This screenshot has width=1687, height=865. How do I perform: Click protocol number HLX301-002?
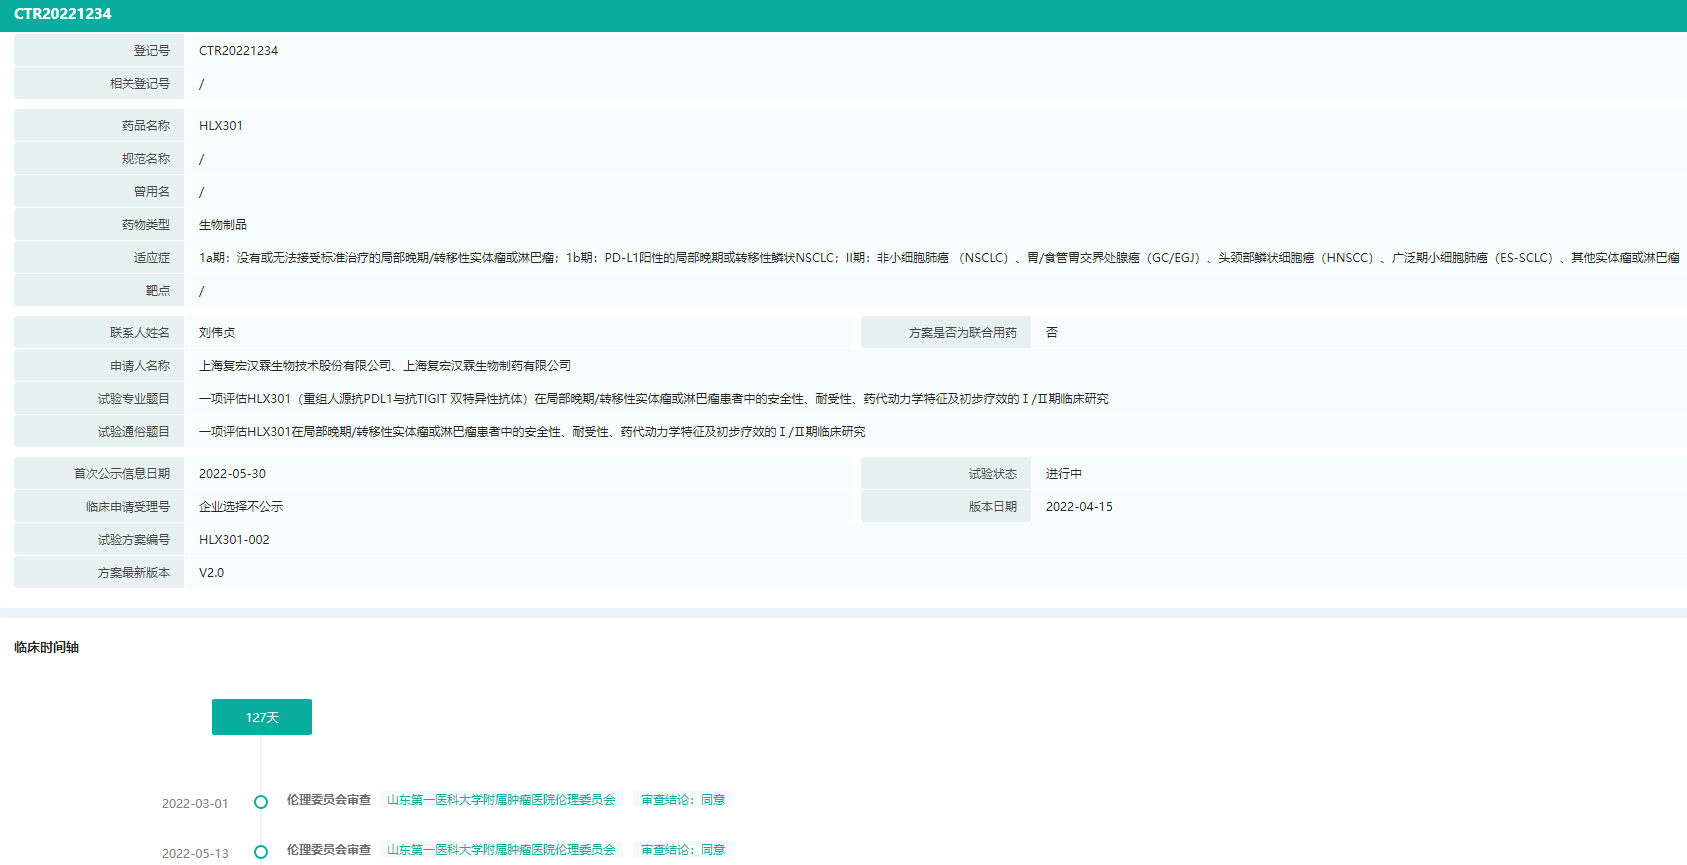click(234, 540)
